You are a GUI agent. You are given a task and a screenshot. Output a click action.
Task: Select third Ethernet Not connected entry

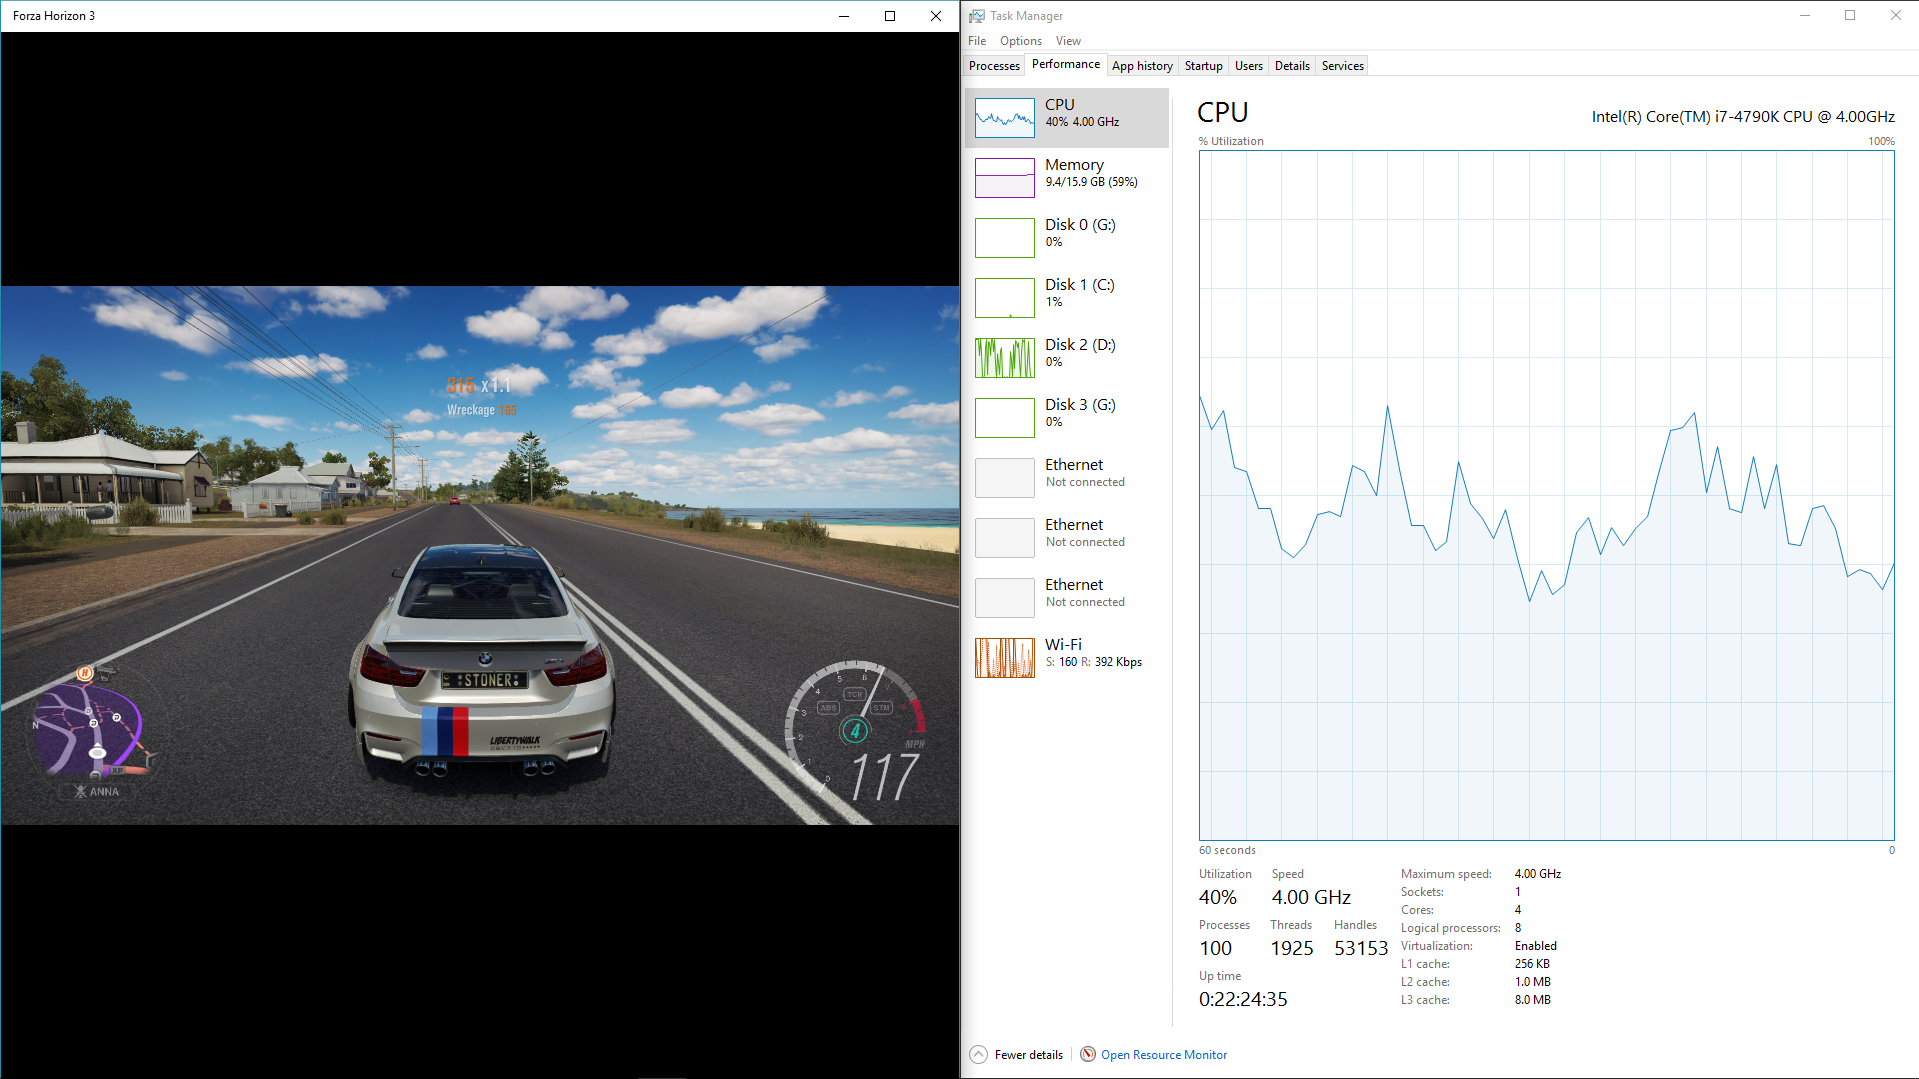coord(1067,598)
